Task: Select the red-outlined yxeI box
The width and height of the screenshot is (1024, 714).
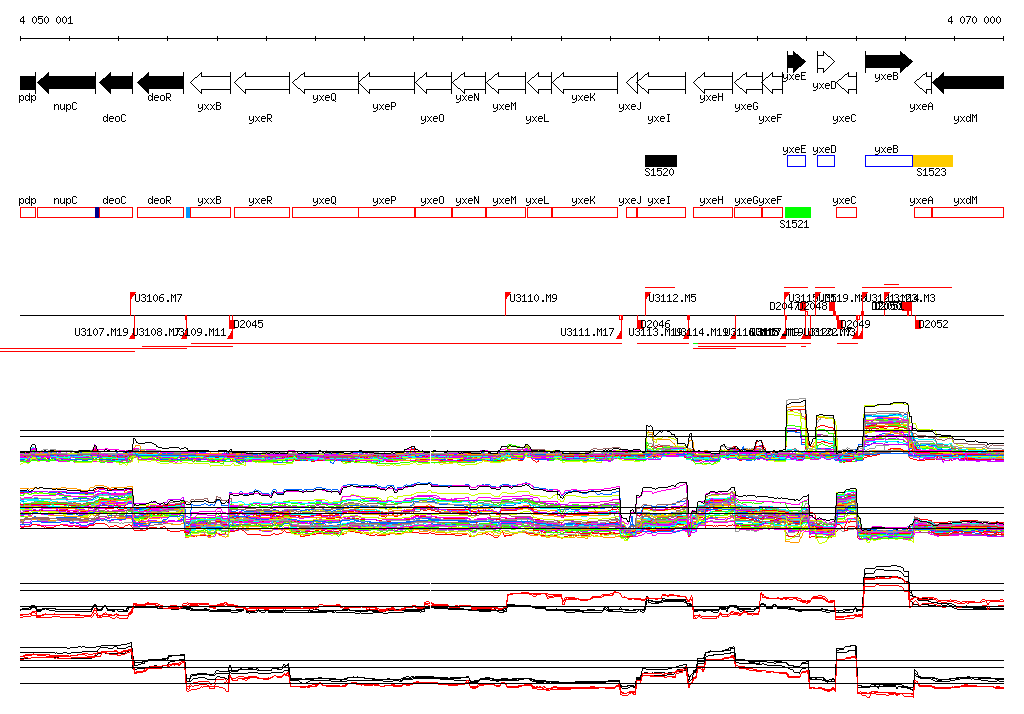Action: point(661,212)
